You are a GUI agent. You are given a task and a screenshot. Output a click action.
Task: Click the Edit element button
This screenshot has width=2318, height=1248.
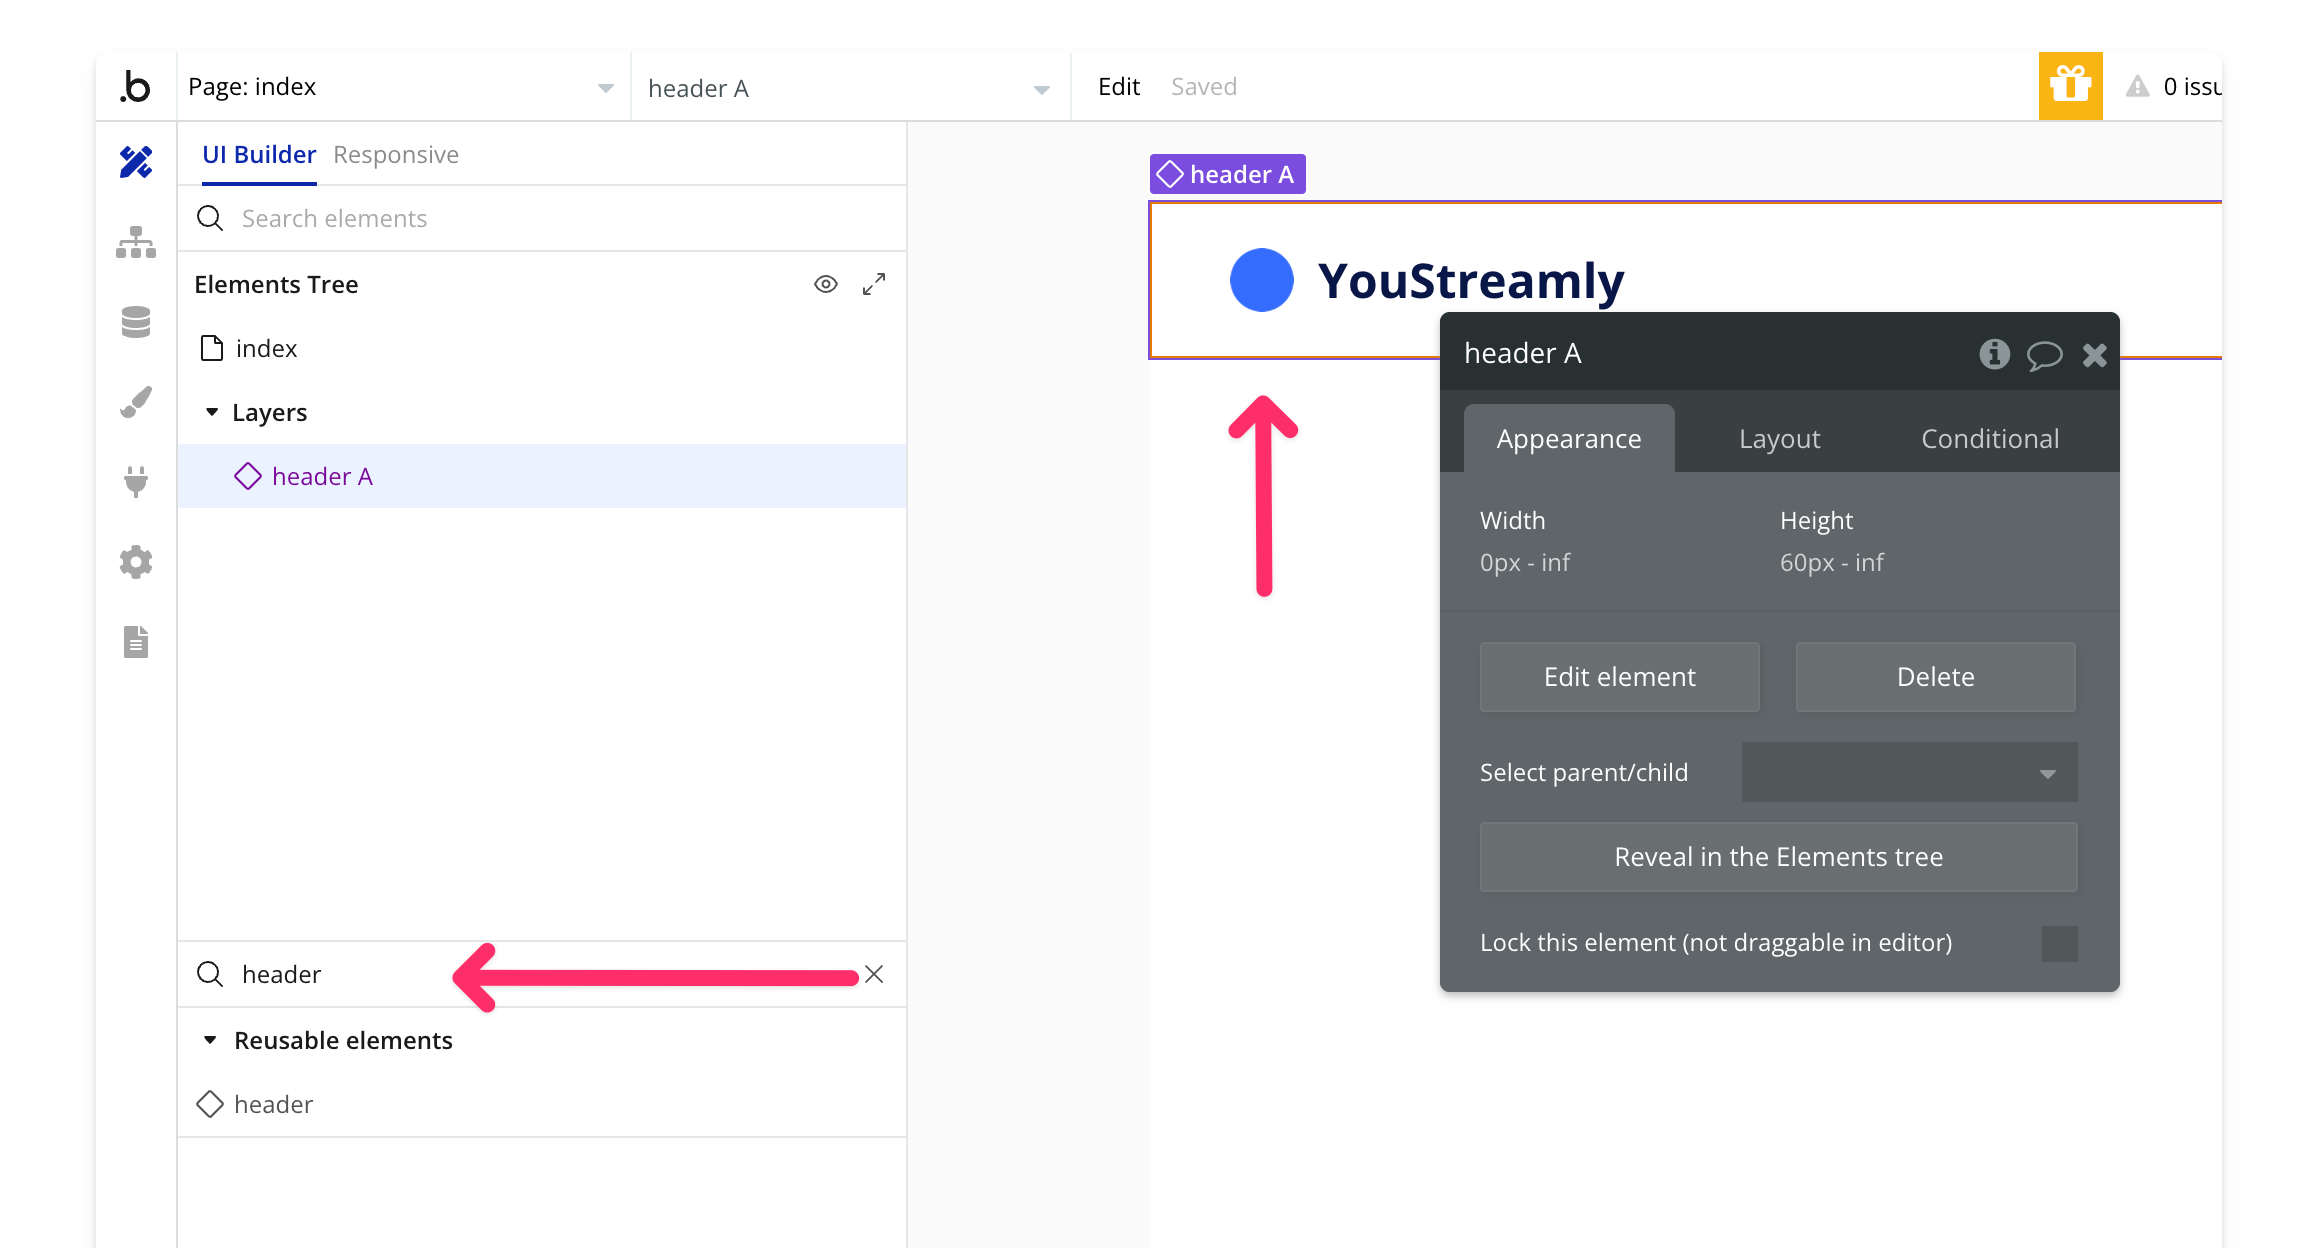[x=1619, y=677]
